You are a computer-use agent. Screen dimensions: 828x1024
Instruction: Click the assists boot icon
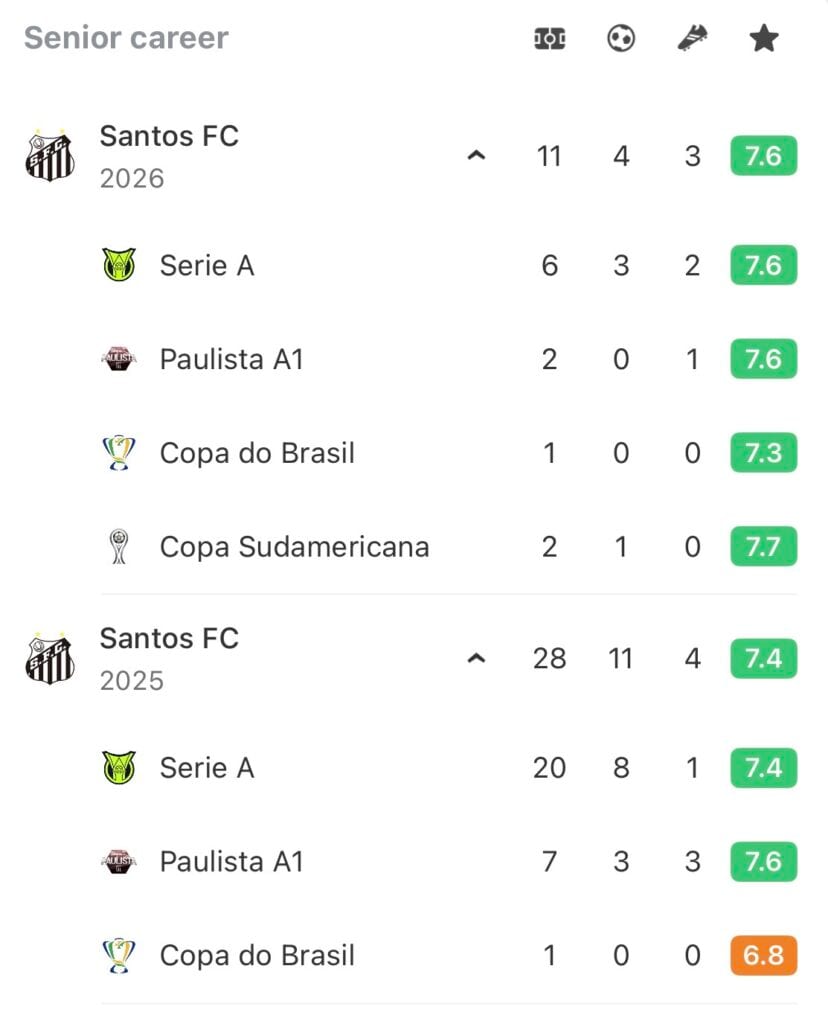click(692, 39)
